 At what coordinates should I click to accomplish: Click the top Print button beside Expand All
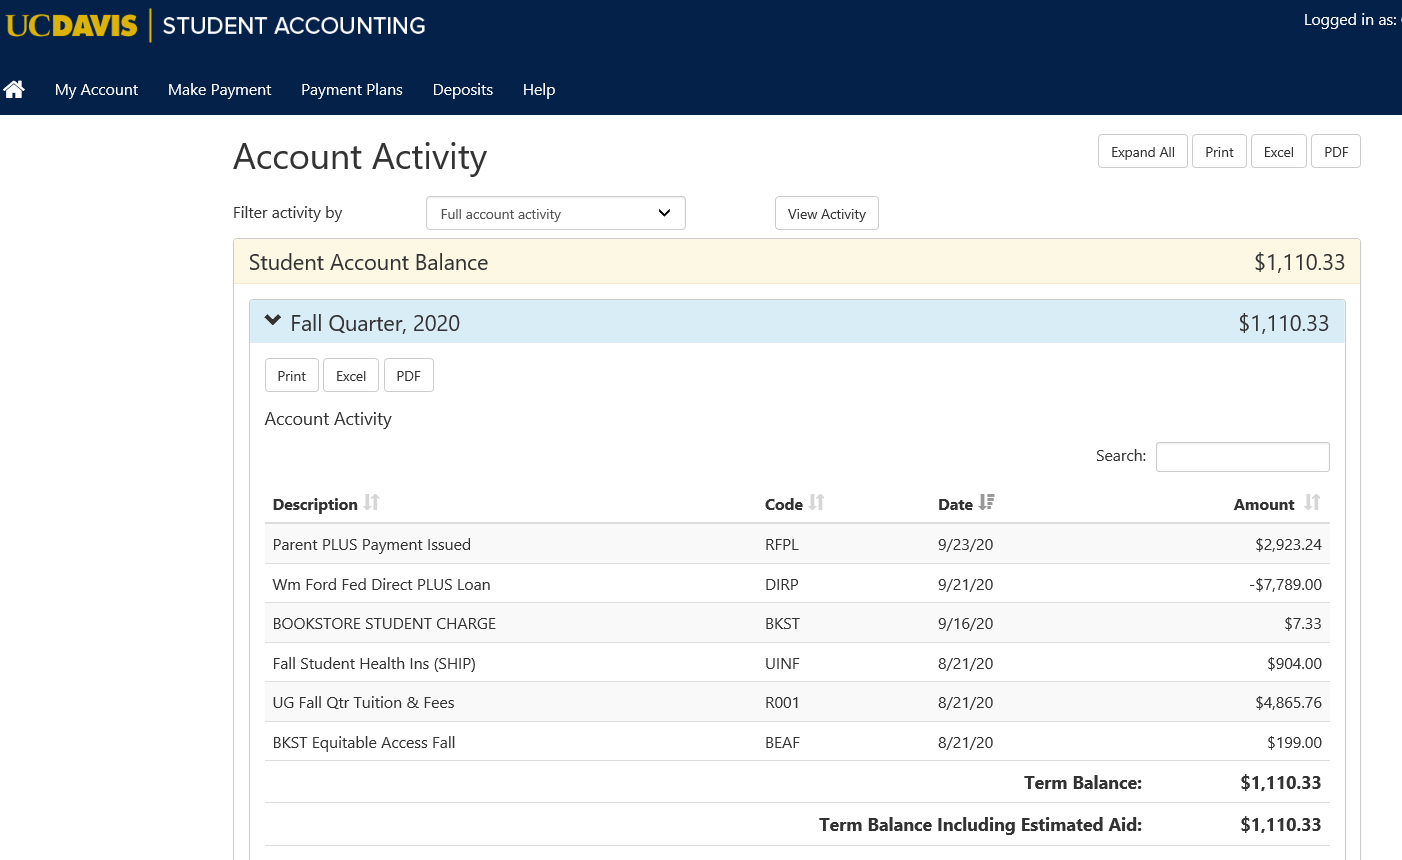[1219, 152]
